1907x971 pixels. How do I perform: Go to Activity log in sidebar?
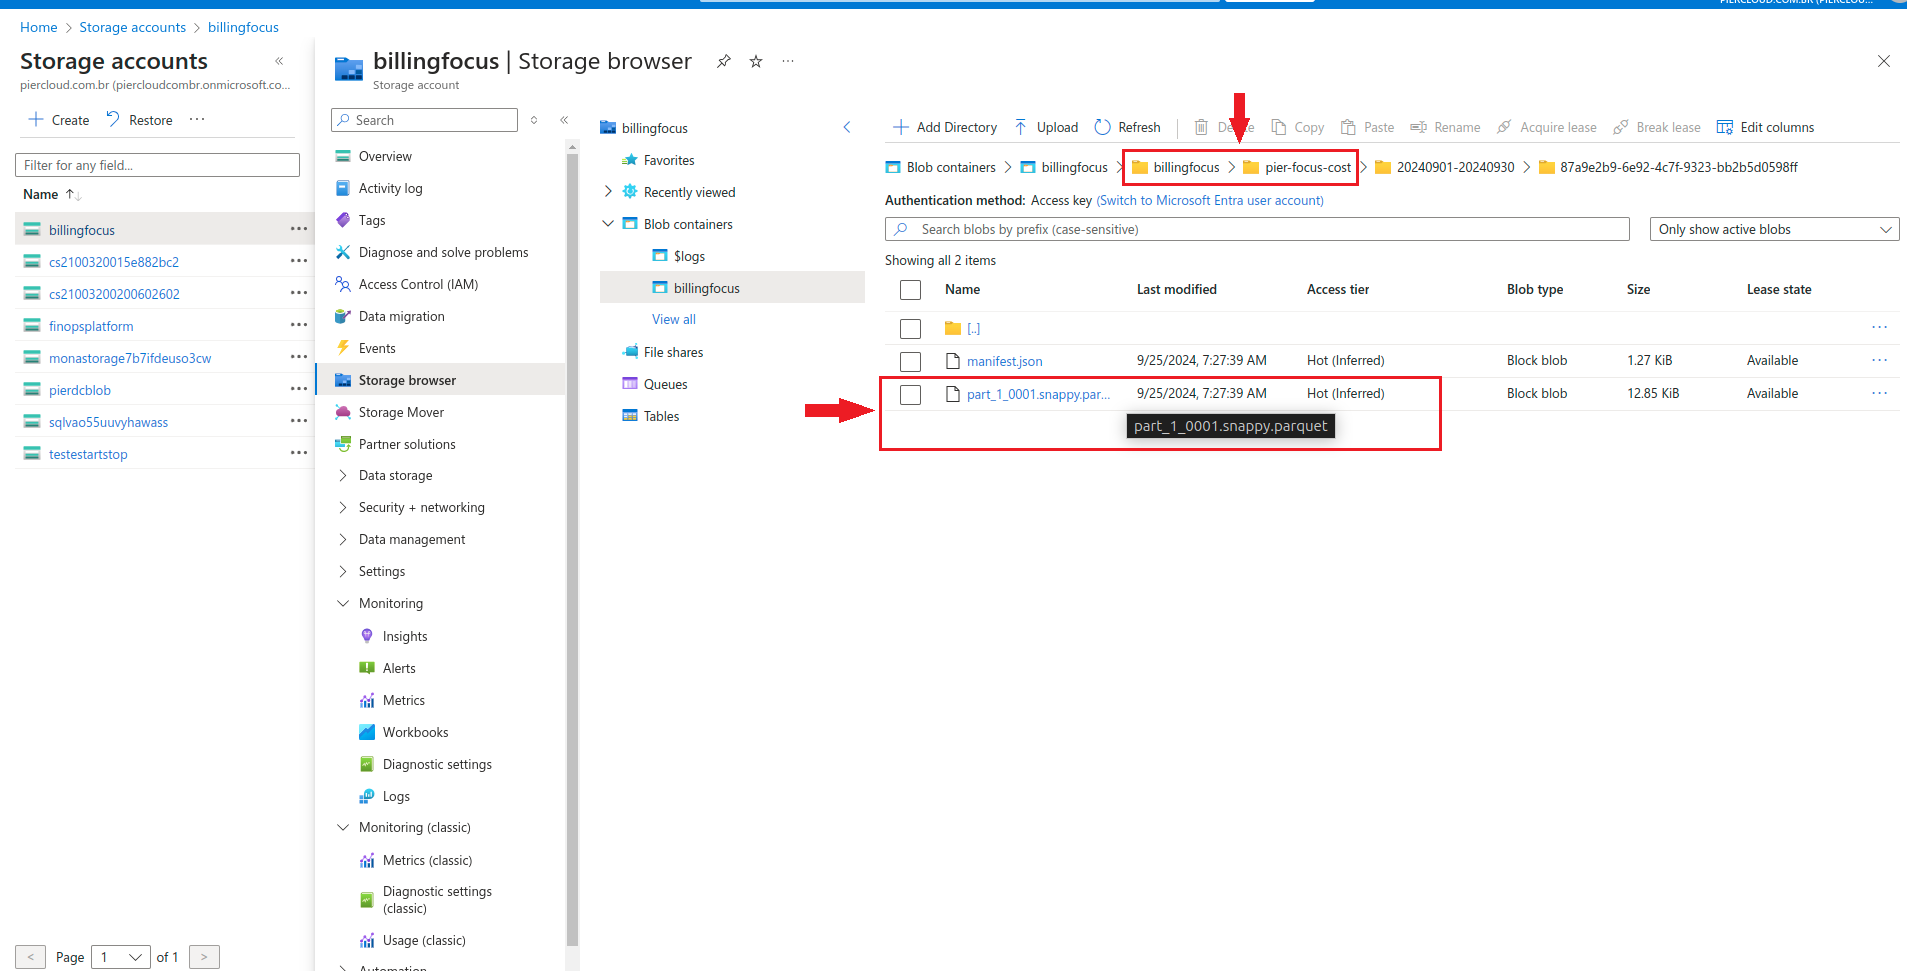click(x=390, y=188)
